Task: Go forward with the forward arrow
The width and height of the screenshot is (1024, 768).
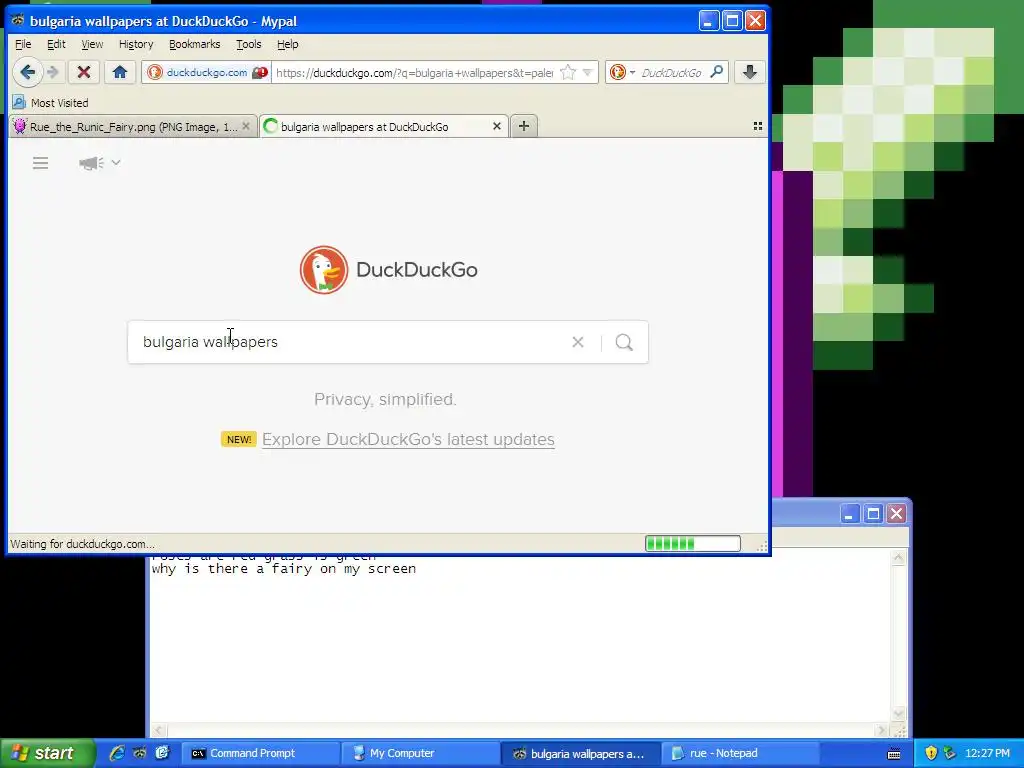Action: point(54,72)
